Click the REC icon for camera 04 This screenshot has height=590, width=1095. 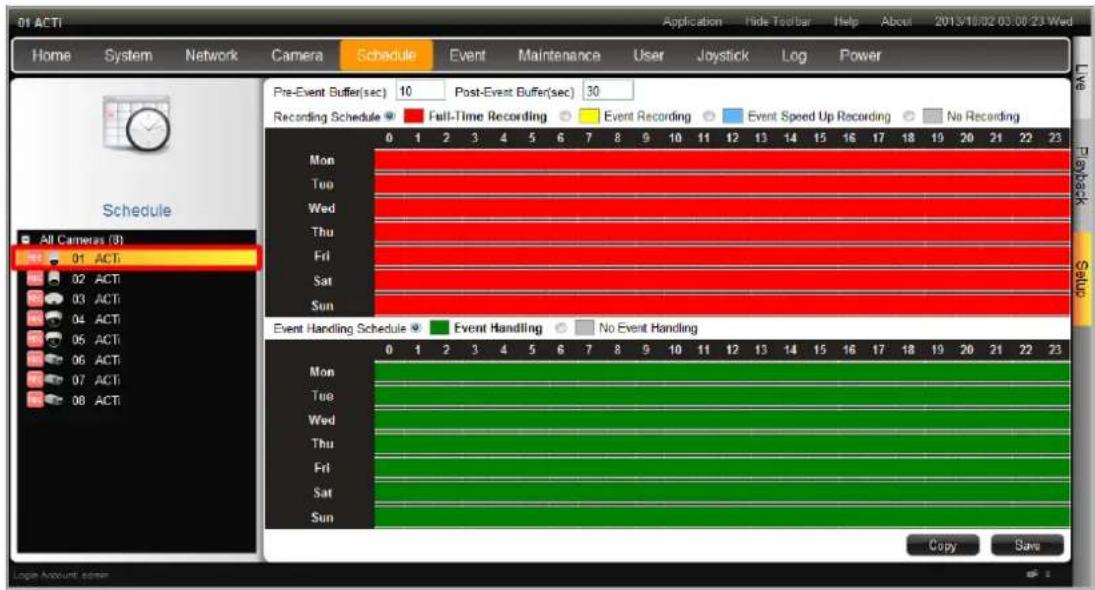click(x=34, y=319)
